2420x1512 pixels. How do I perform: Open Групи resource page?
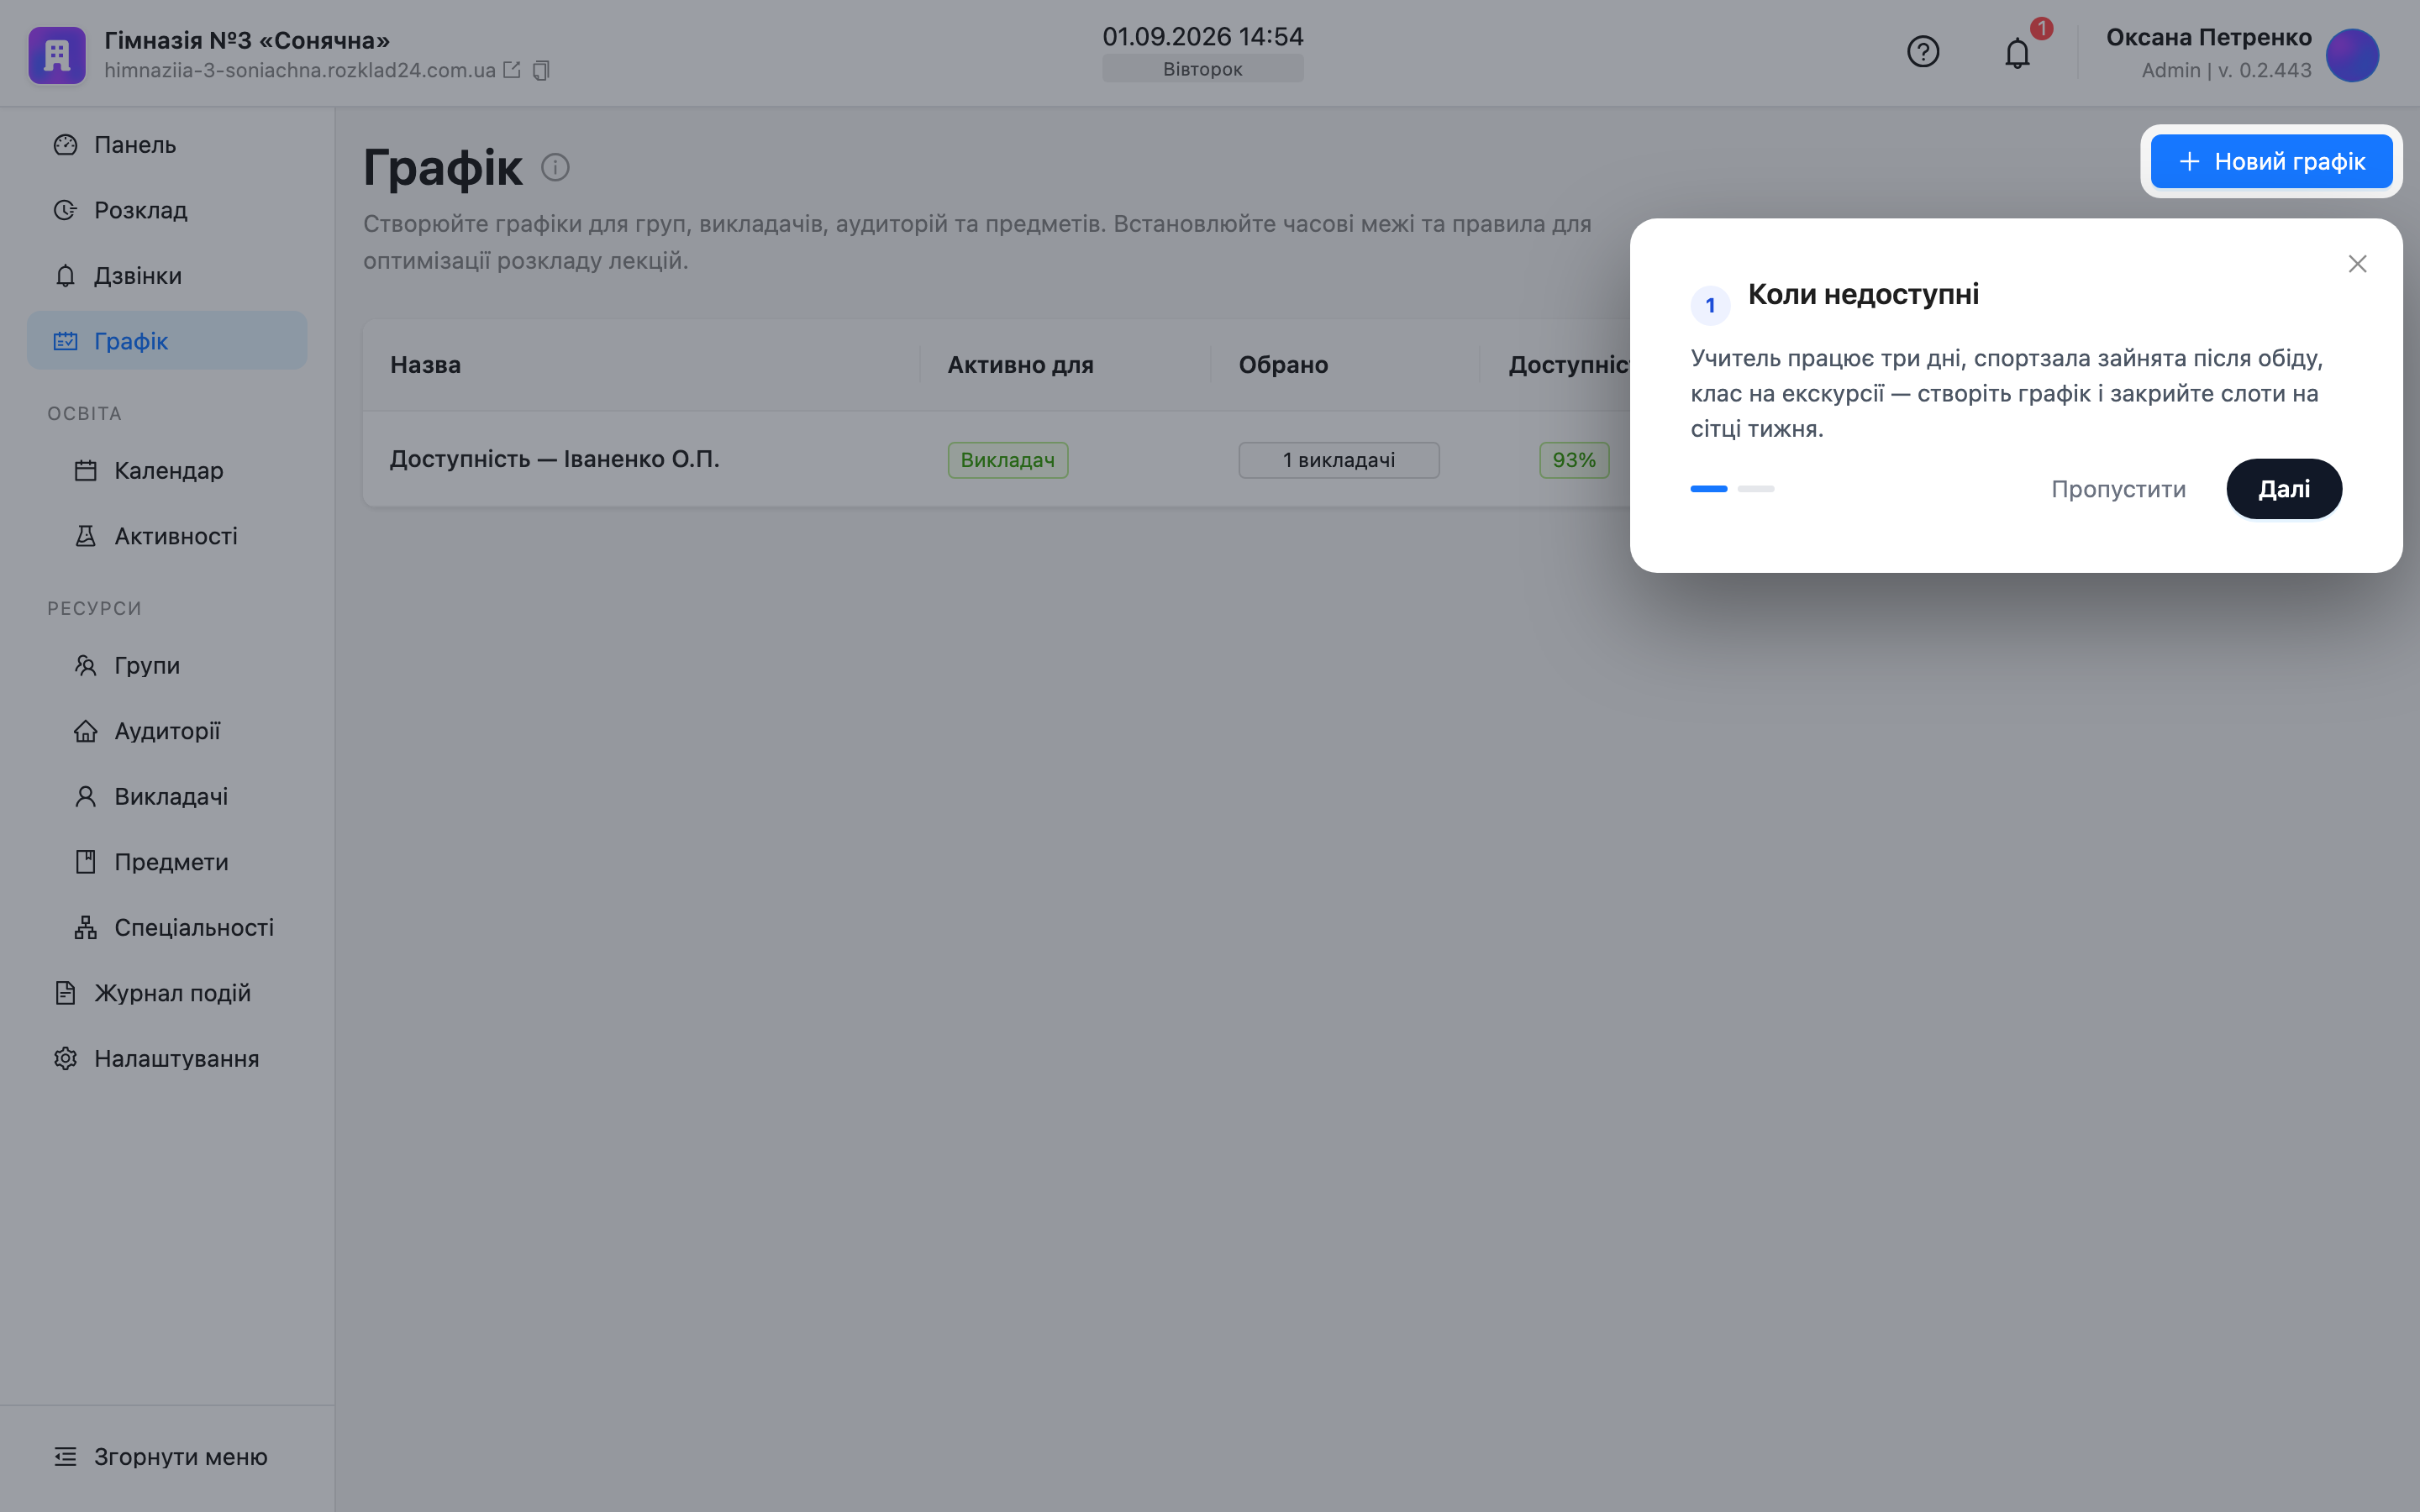click(167, 666)
